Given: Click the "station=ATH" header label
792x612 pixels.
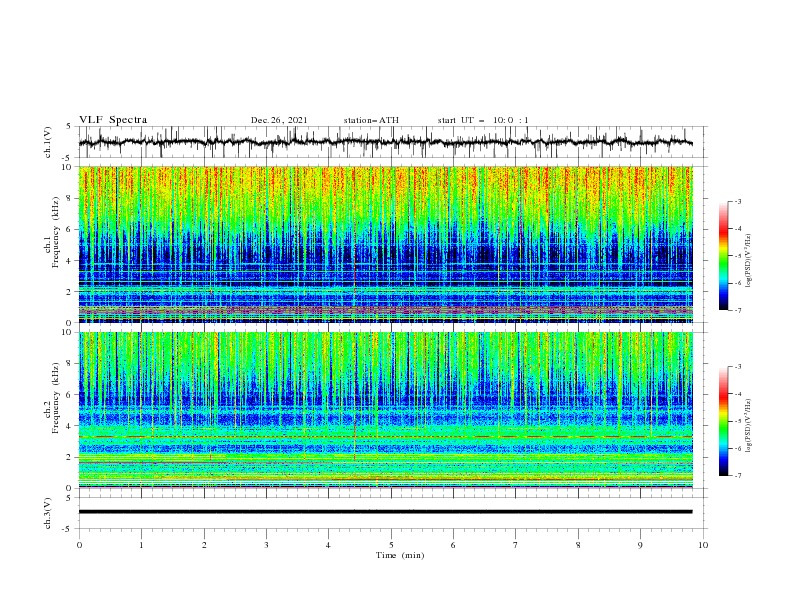Looking at the screenshot, I should click(371, 120).
